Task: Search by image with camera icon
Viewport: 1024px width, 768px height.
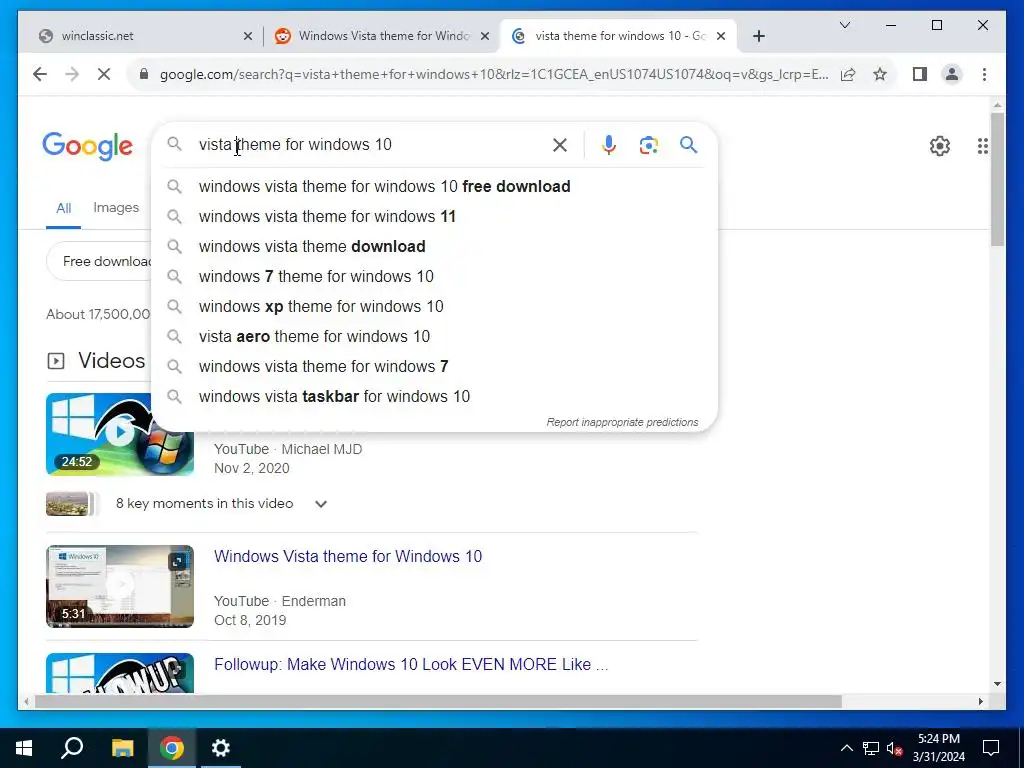Action: pos(648,145)
